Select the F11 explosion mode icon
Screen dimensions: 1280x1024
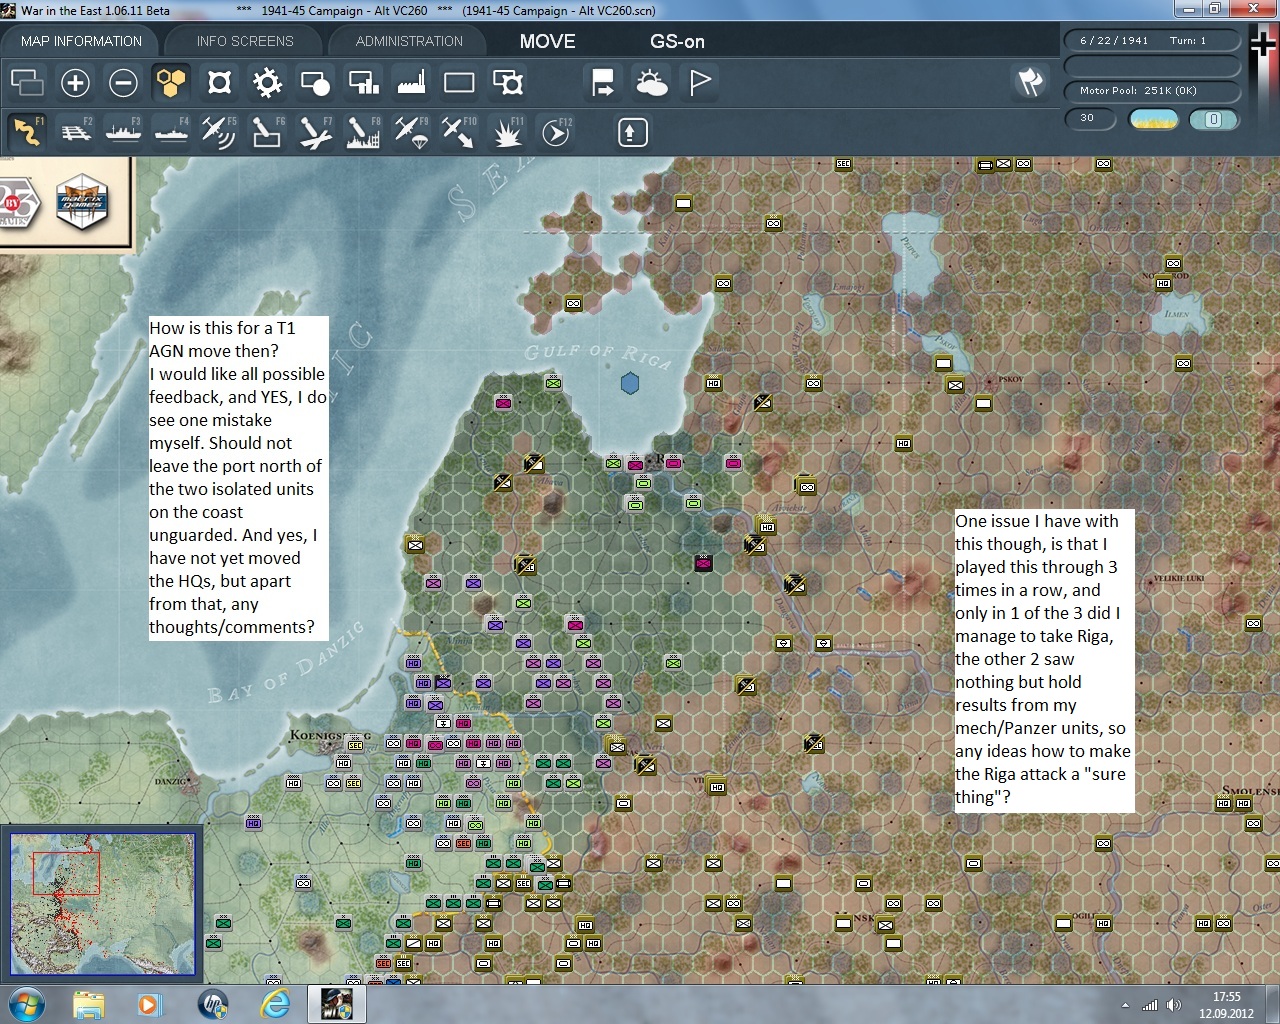click(x=507, y=131)
